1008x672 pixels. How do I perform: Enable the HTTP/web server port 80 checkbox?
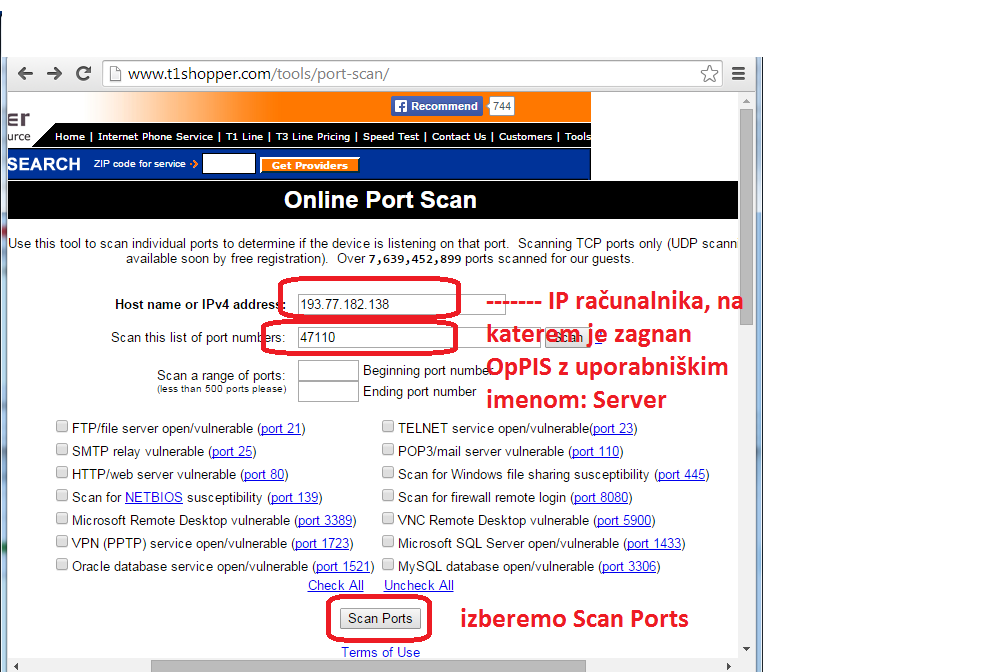[62, 473]
